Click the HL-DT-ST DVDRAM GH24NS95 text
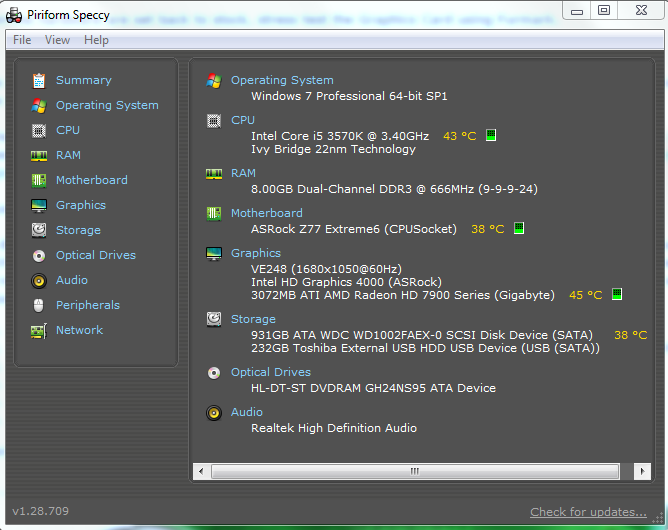The width and height of the screenshot is (668, 530). coord(374,388)
